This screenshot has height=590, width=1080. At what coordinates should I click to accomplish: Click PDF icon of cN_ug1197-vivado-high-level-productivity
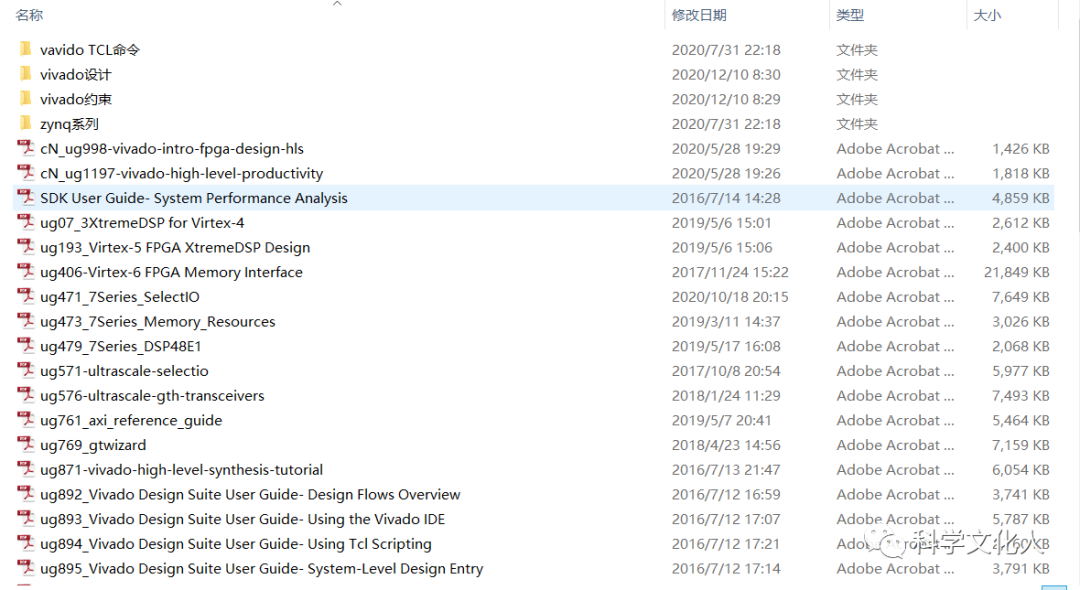(25, 173)
